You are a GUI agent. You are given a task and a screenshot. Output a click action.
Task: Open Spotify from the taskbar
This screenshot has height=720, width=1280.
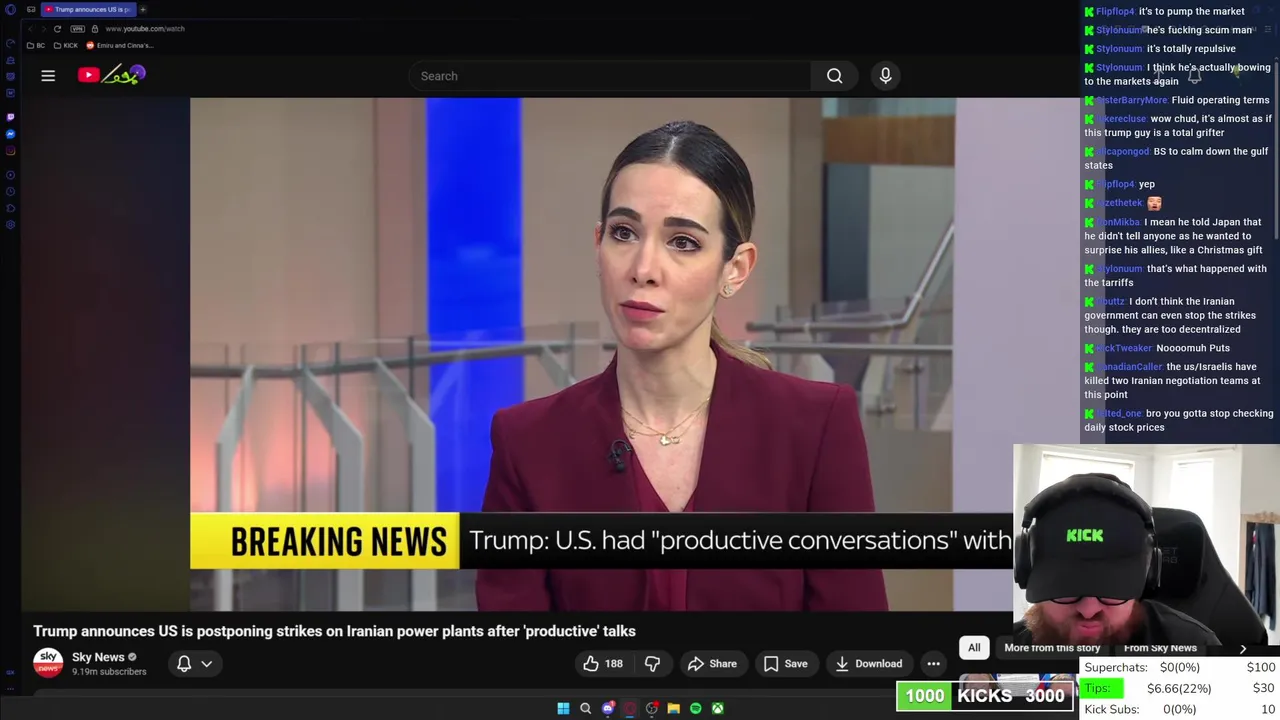click(695, 708)
